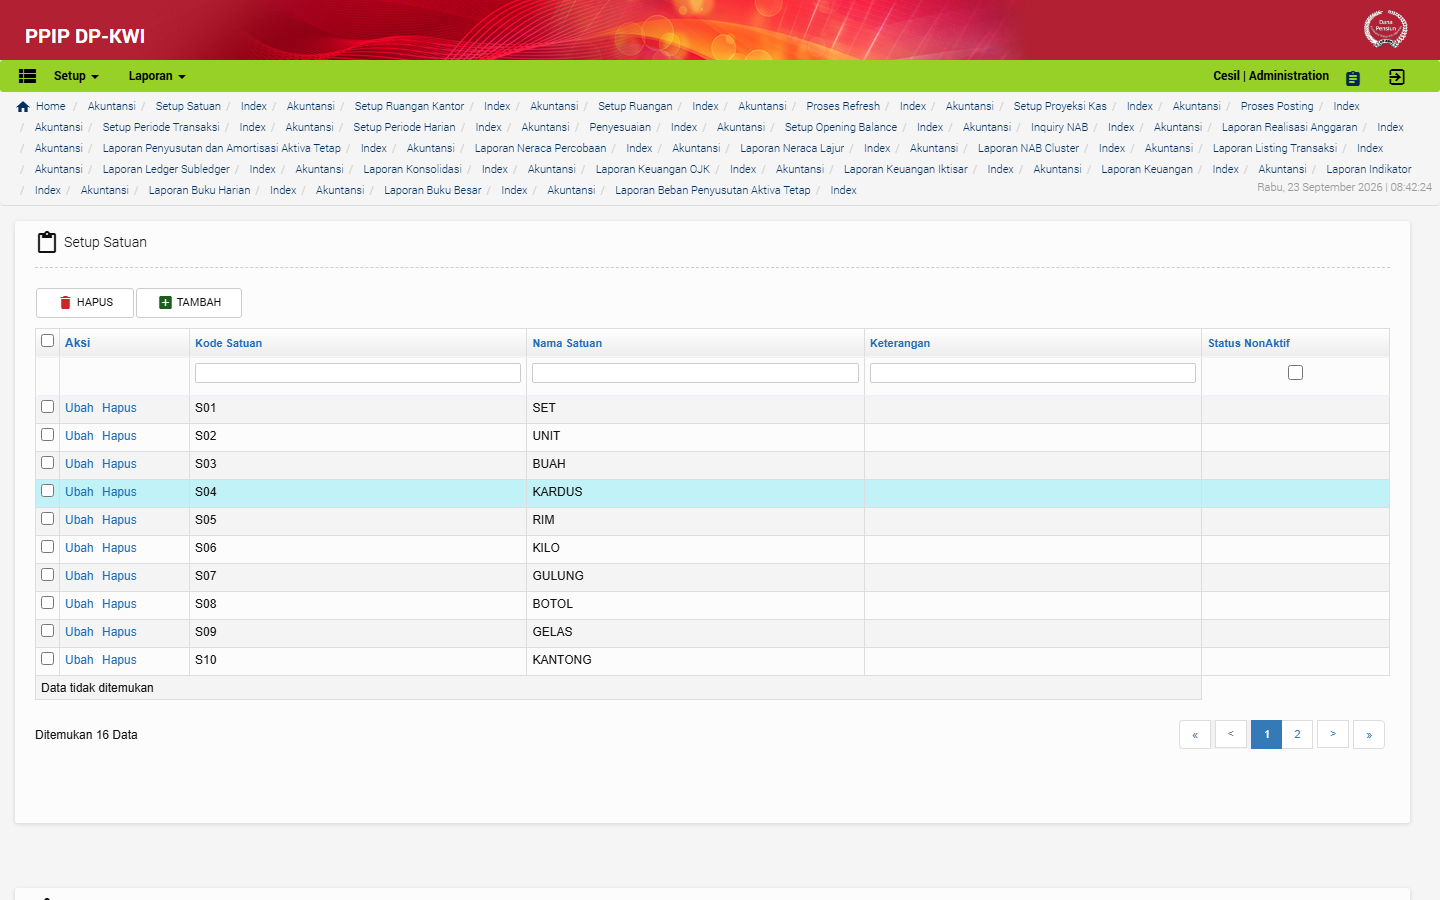Click Ubah link for S02 UNIT
This screenshot has height=900, width=1440.
tap(79, 436)
